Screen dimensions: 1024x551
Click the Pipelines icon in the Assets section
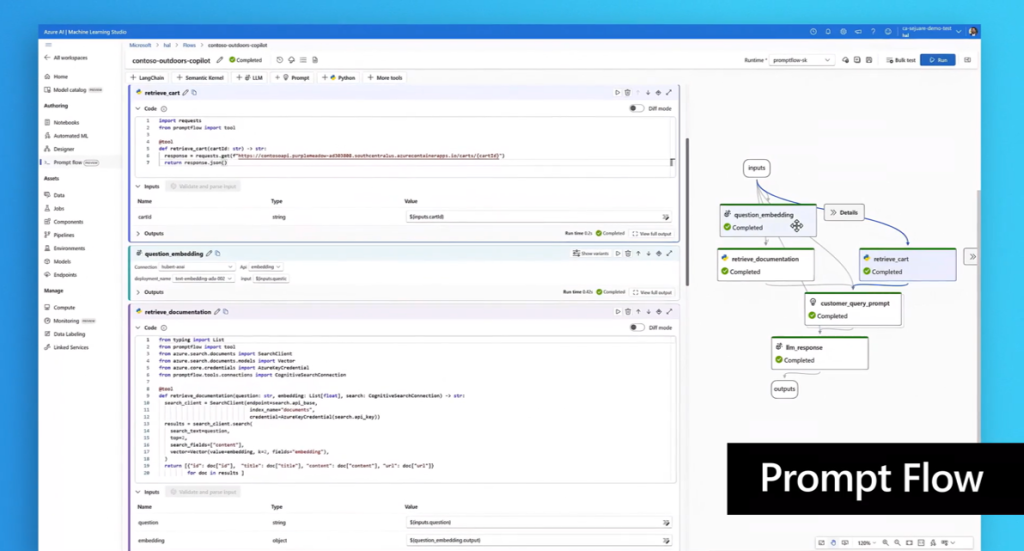(x=47, y=234)
